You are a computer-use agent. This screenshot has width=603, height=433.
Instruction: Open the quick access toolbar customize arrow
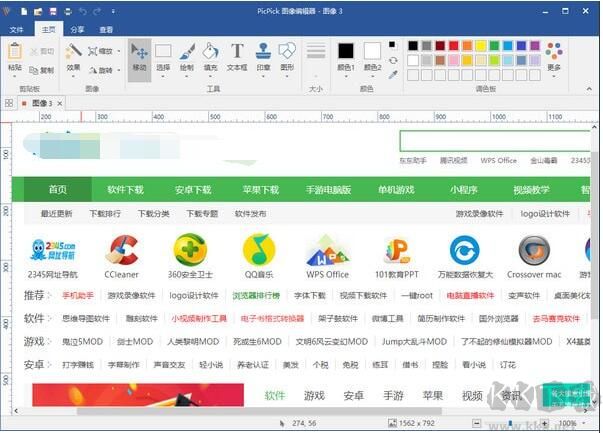tap(113, 12)
